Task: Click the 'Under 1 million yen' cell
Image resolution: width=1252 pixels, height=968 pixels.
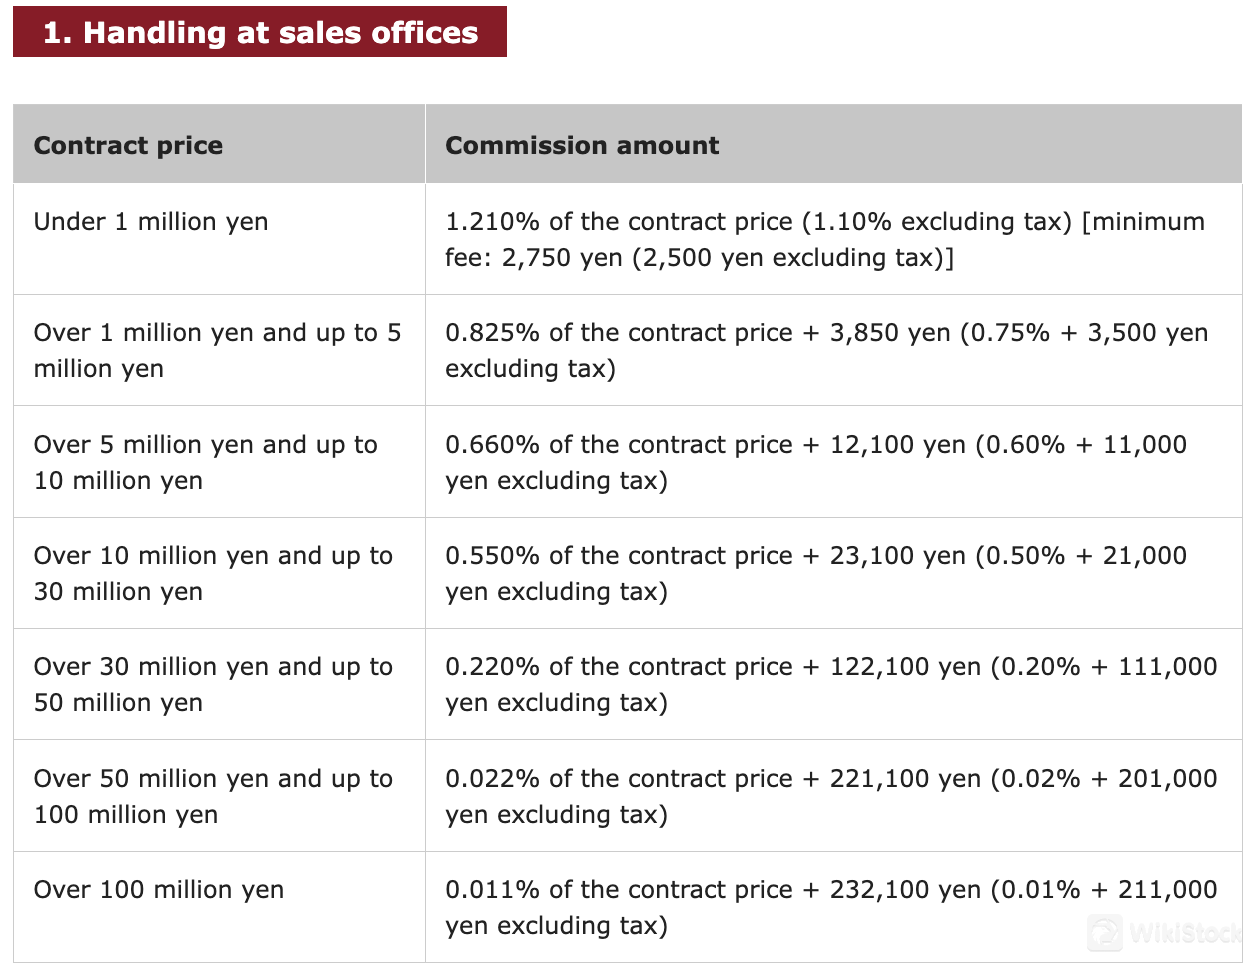Action: click(x=151, y=221)
